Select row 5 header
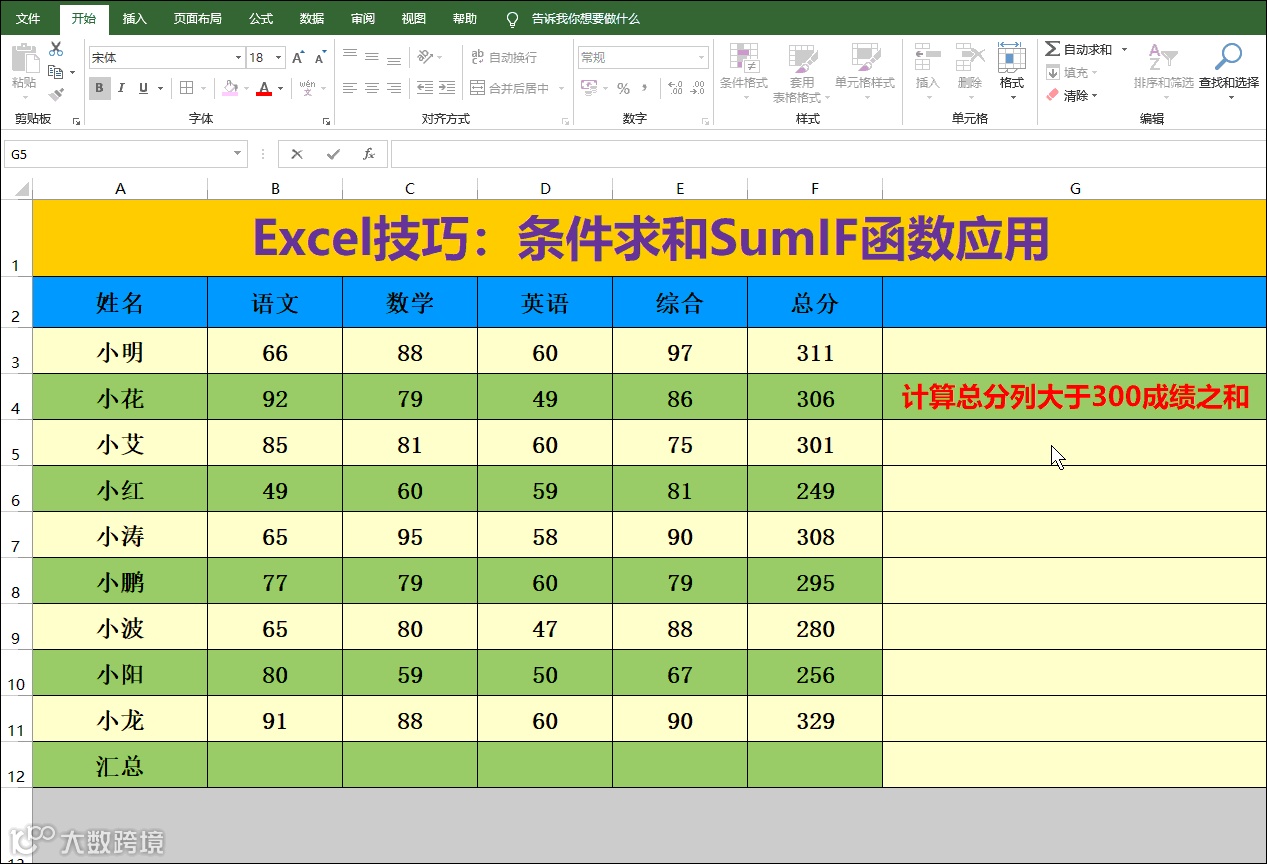Image resolution: width=1267 pixels, height=864 pixels. pos(16,443)
